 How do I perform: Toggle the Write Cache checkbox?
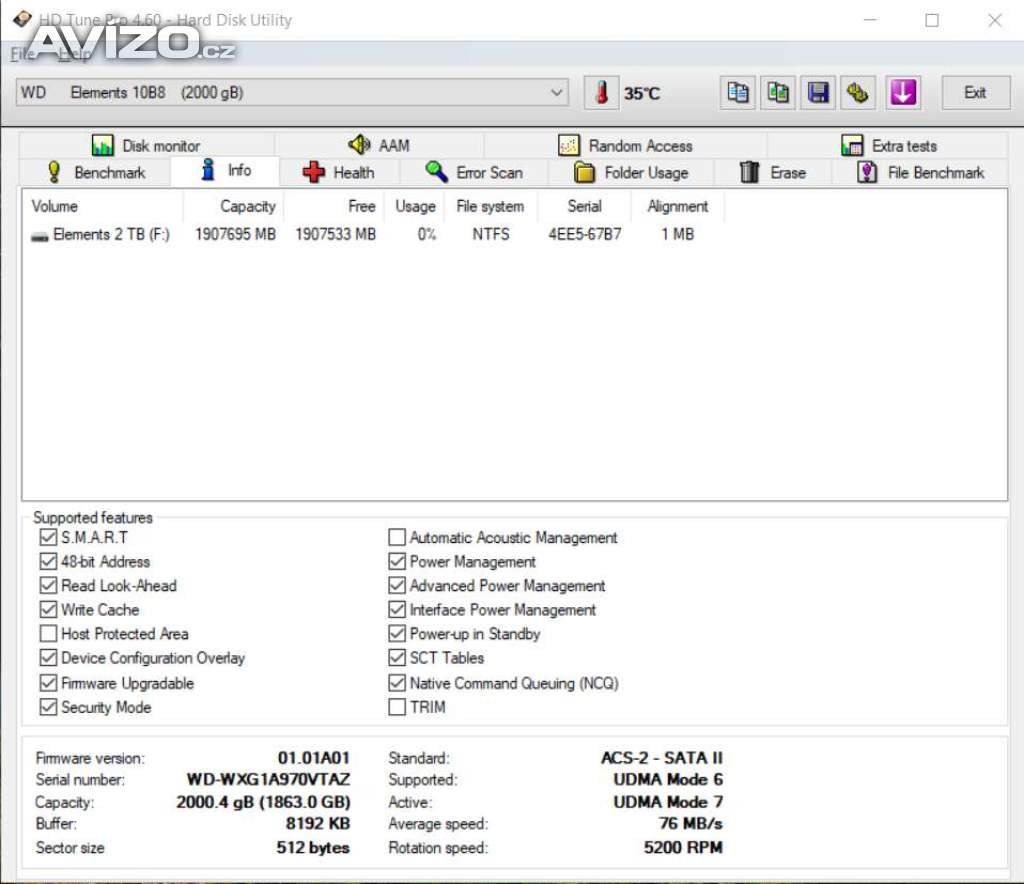48,610
